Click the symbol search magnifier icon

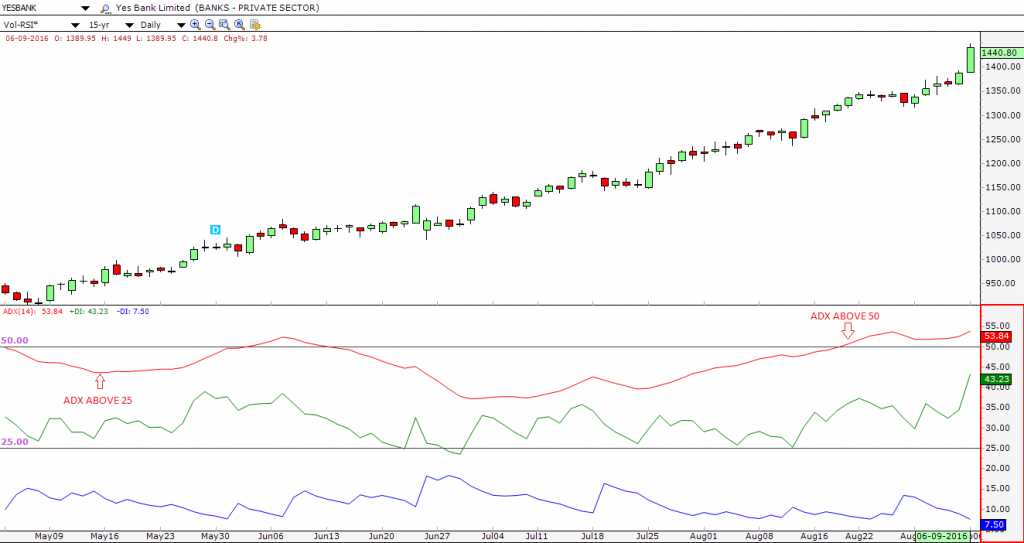(x=105, y=7)
